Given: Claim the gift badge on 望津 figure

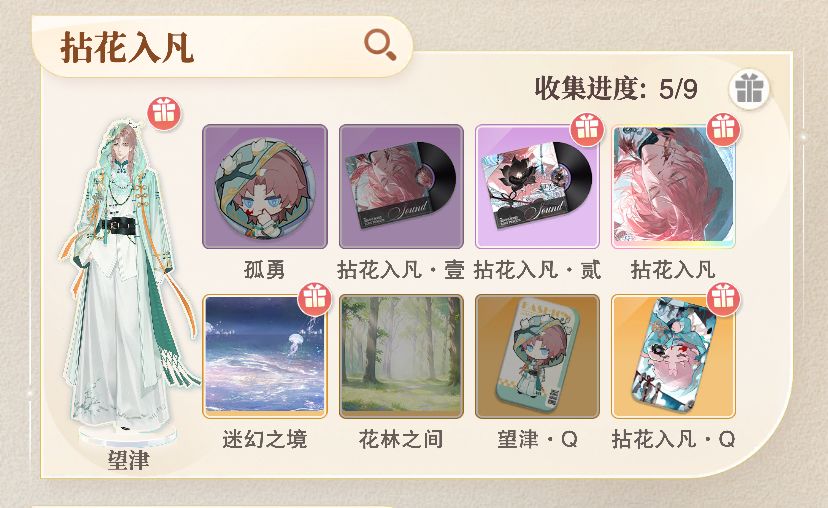Looking at the screenshot, I should point(164,114).
